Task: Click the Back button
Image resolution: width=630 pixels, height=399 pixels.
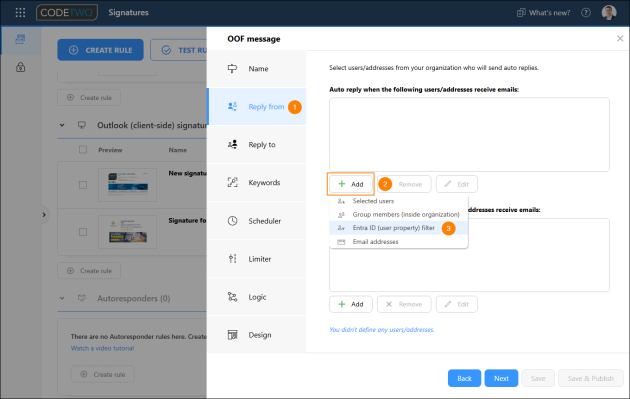Action: click(x=464, y=378)
